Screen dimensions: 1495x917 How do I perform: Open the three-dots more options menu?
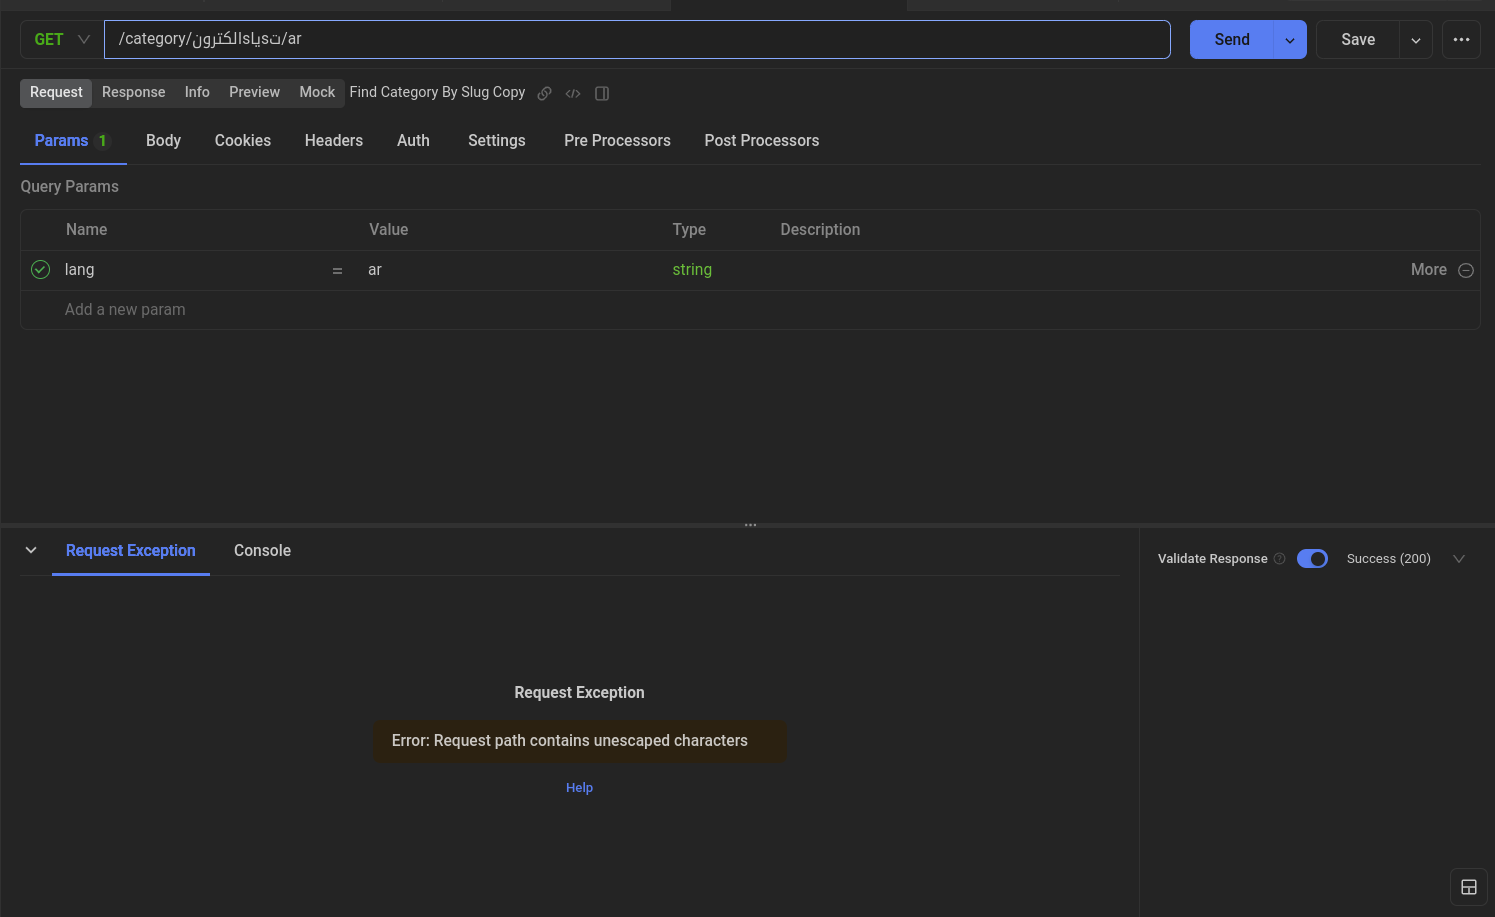coord(1461,40)
